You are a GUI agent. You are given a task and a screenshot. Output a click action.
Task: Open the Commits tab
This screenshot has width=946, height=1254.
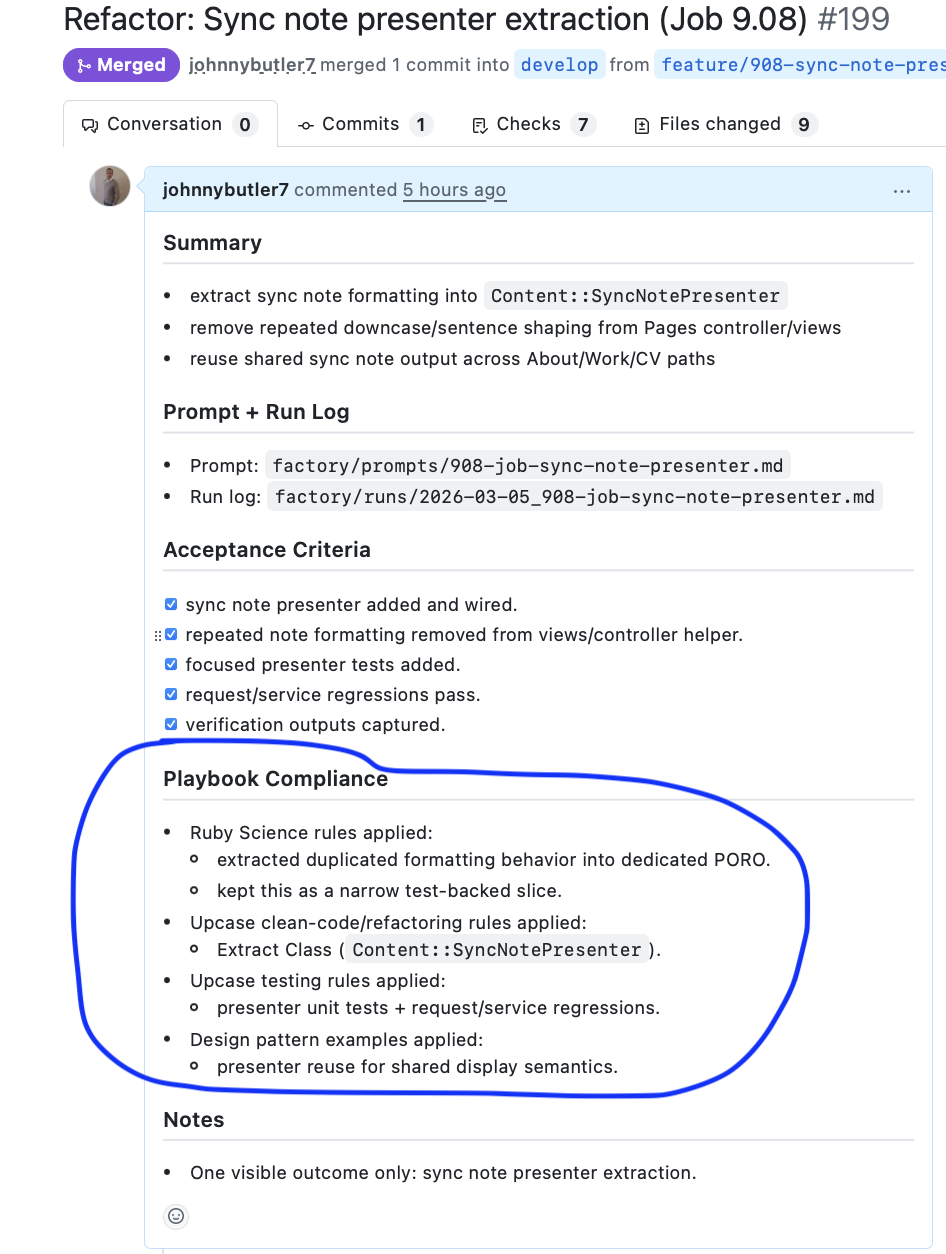point(364,124)
